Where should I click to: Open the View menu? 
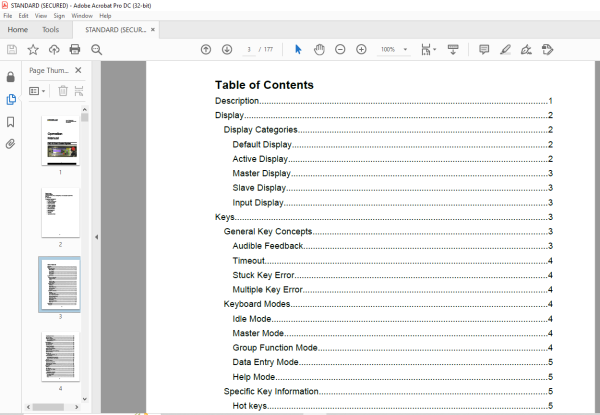click(x=41, y=16)
